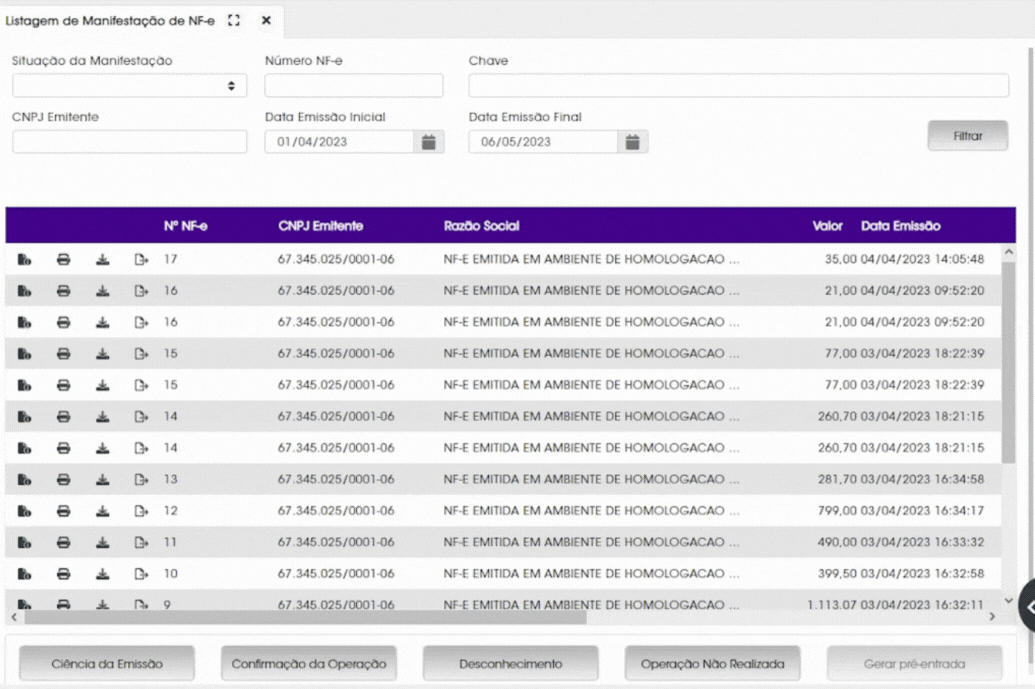This screenshot has width=1035, height=689.
Task: Open the Situação da Manifestação dropdown
Action: (129, 86)
